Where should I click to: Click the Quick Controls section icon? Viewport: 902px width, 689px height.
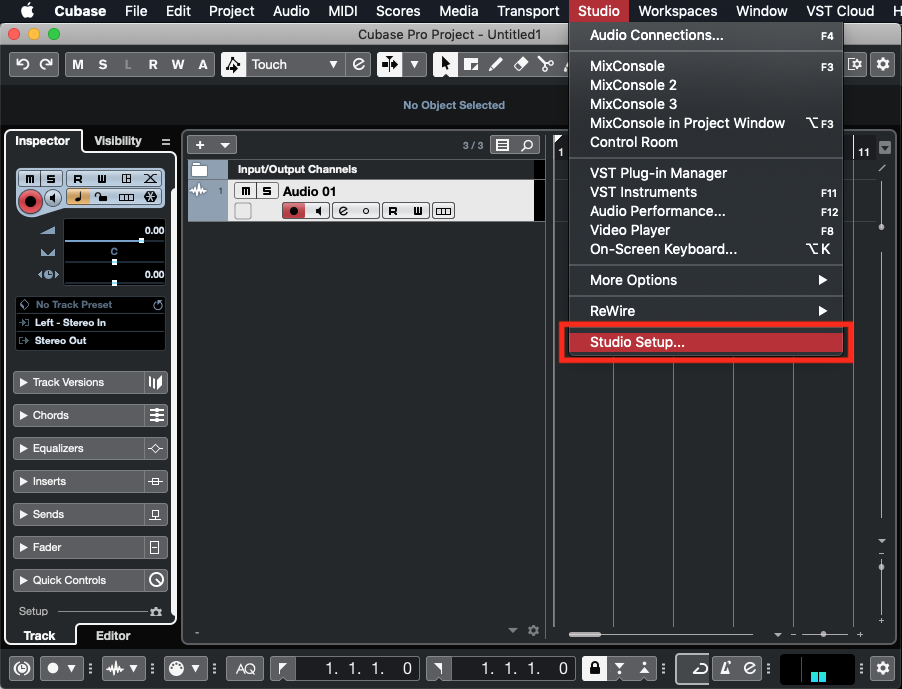156,580
